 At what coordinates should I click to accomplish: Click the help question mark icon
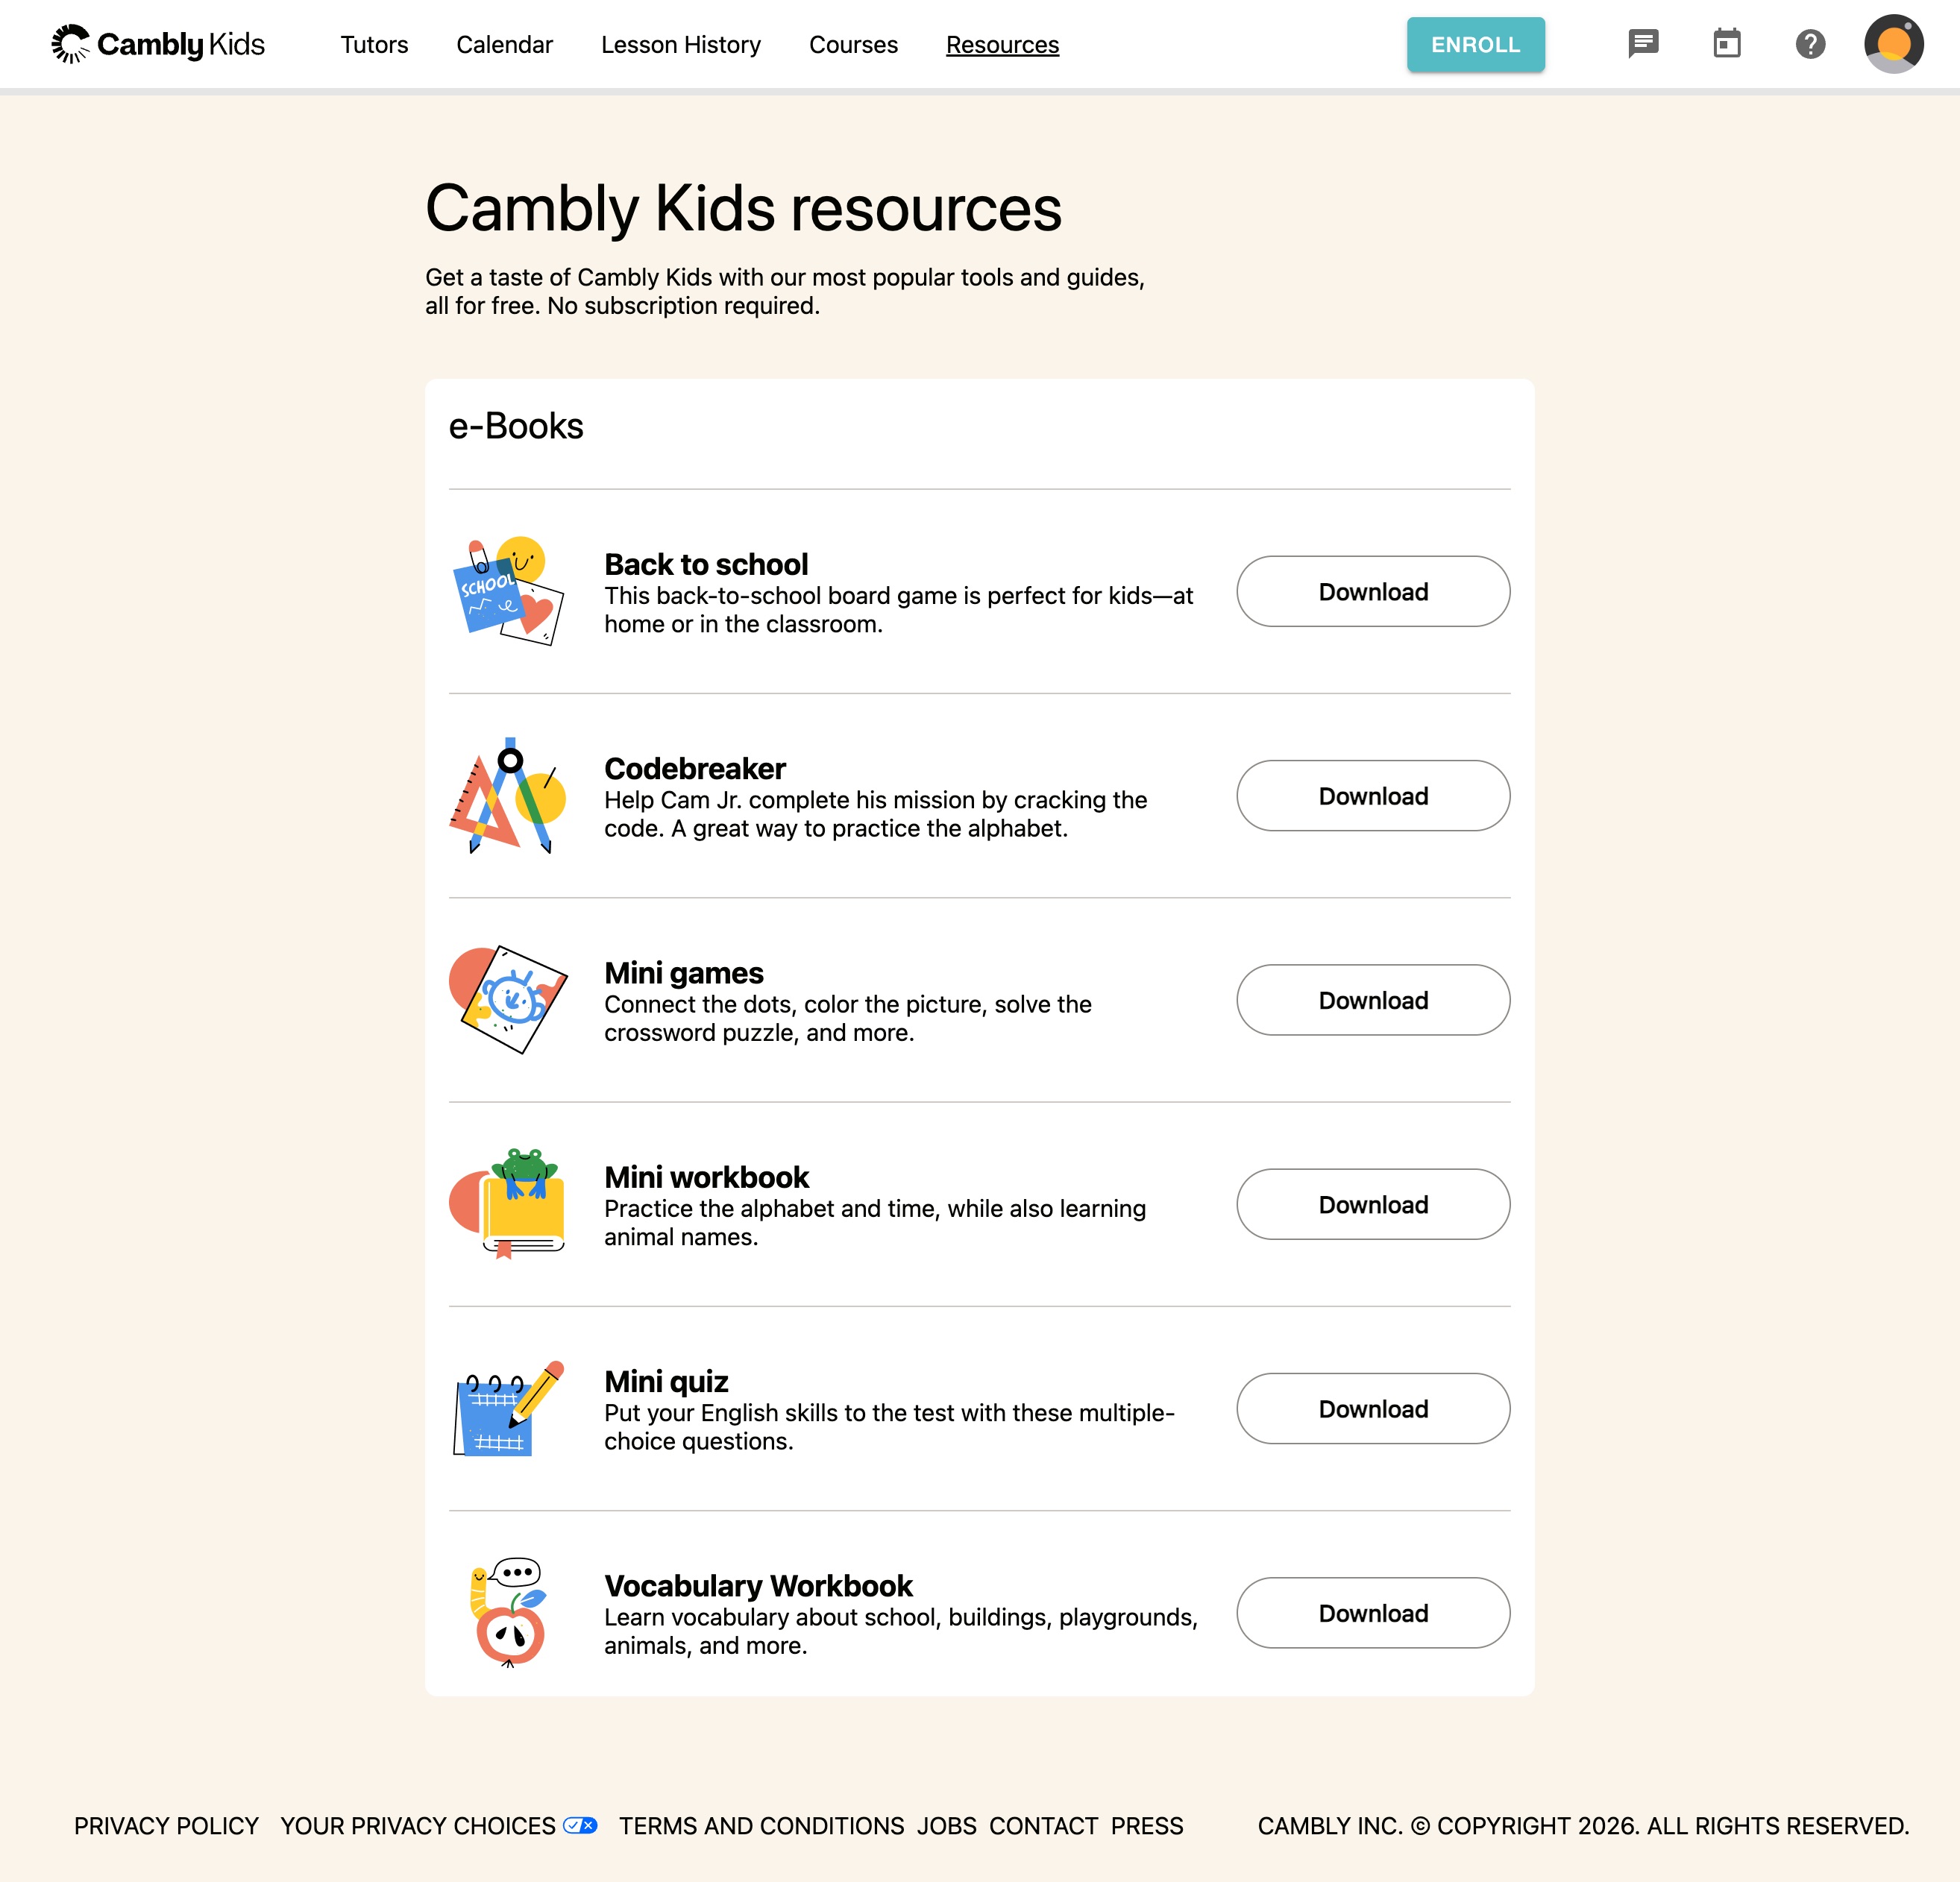coord(1810,44)
